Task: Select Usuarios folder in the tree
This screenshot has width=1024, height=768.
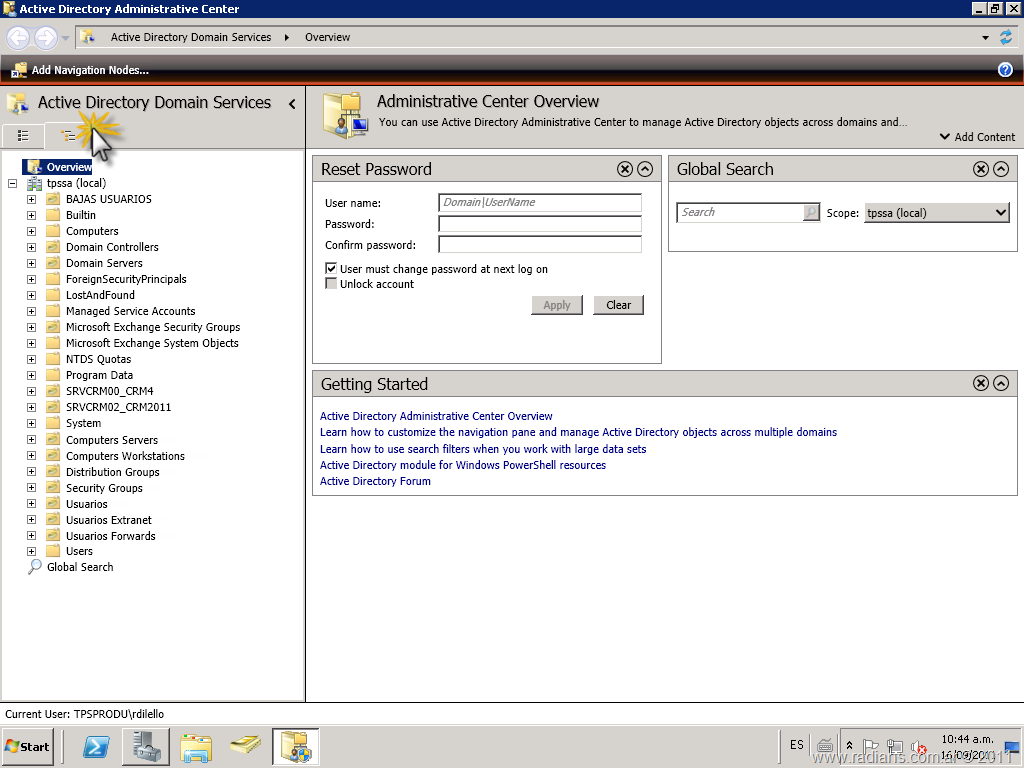Action: (x=86, y=504)
